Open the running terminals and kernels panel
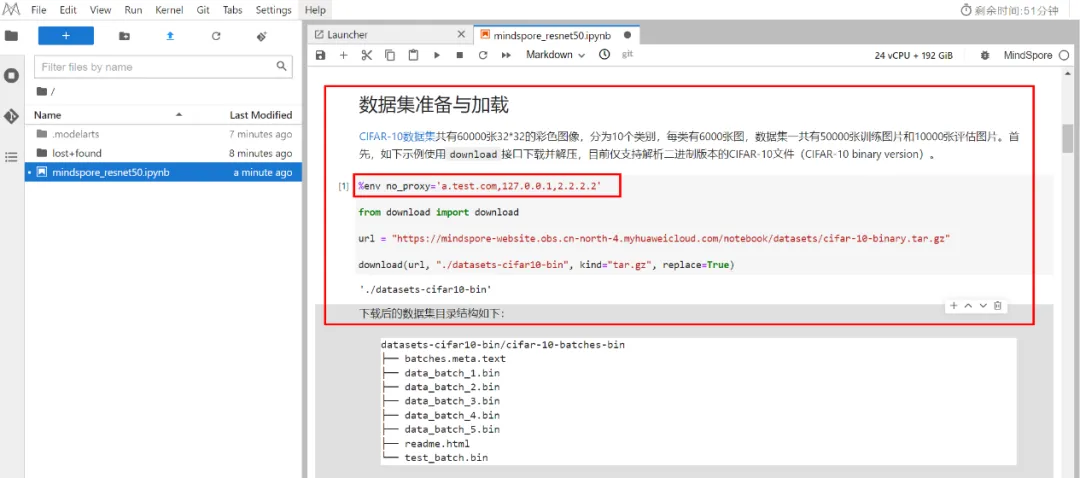 (x=12, y=76)
